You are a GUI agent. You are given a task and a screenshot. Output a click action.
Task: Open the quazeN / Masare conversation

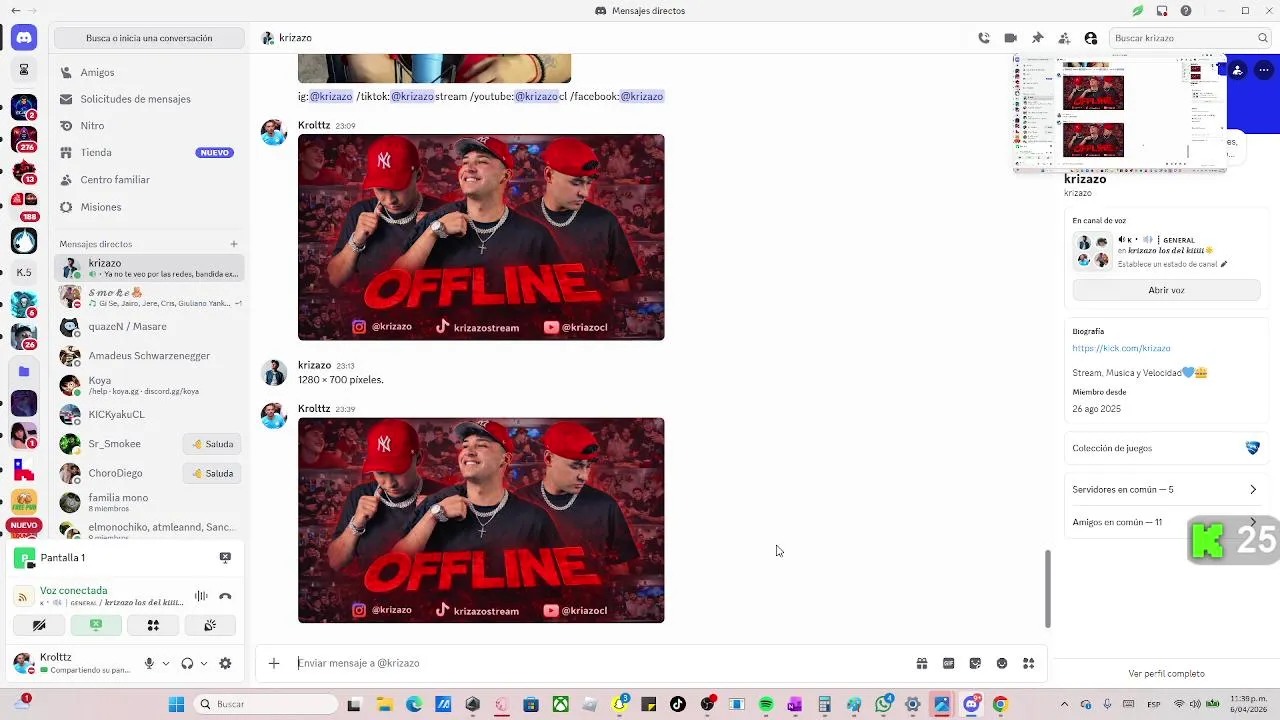pos(149,326)
